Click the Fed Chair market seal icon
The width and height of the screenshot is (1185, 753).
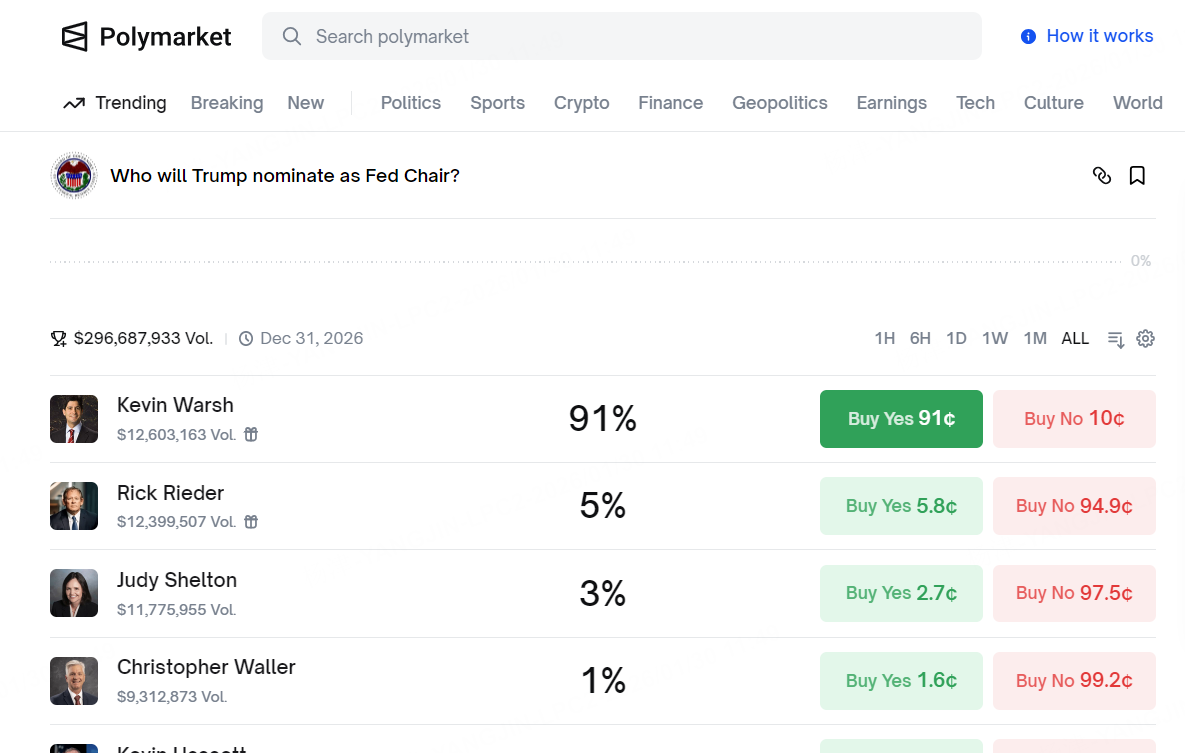(74, 176)
